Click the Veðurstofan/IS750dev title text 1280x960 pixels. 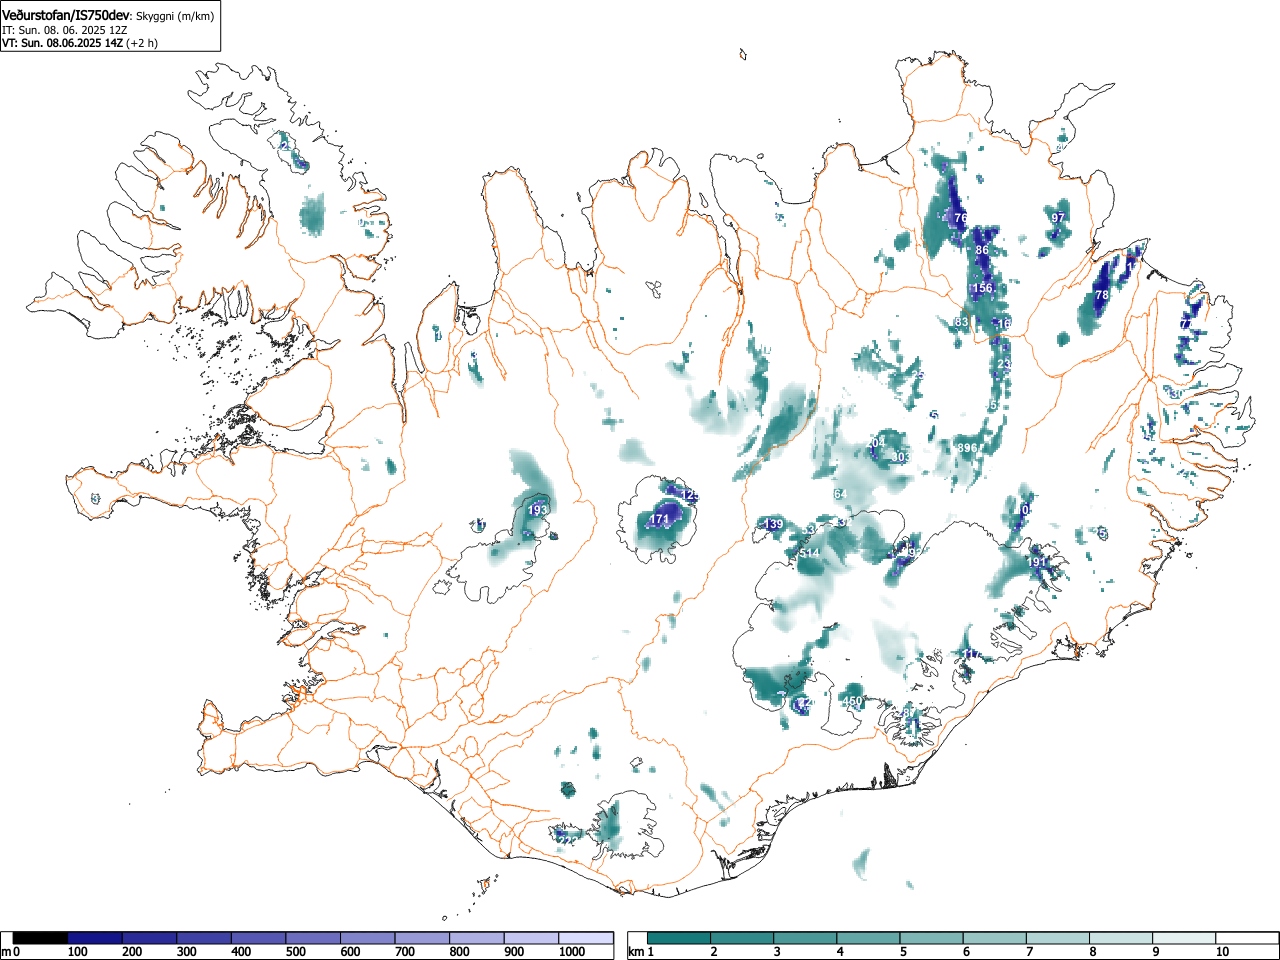[x=66, y=14]
